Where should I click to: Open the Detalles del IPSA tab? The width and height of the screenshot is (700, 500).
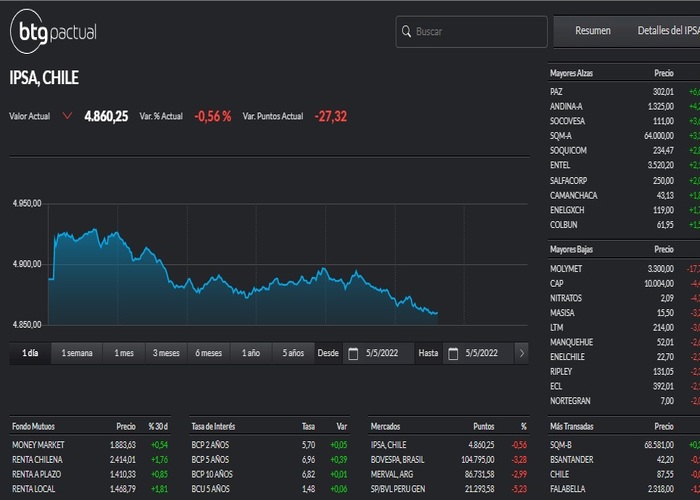pos(668,31)
